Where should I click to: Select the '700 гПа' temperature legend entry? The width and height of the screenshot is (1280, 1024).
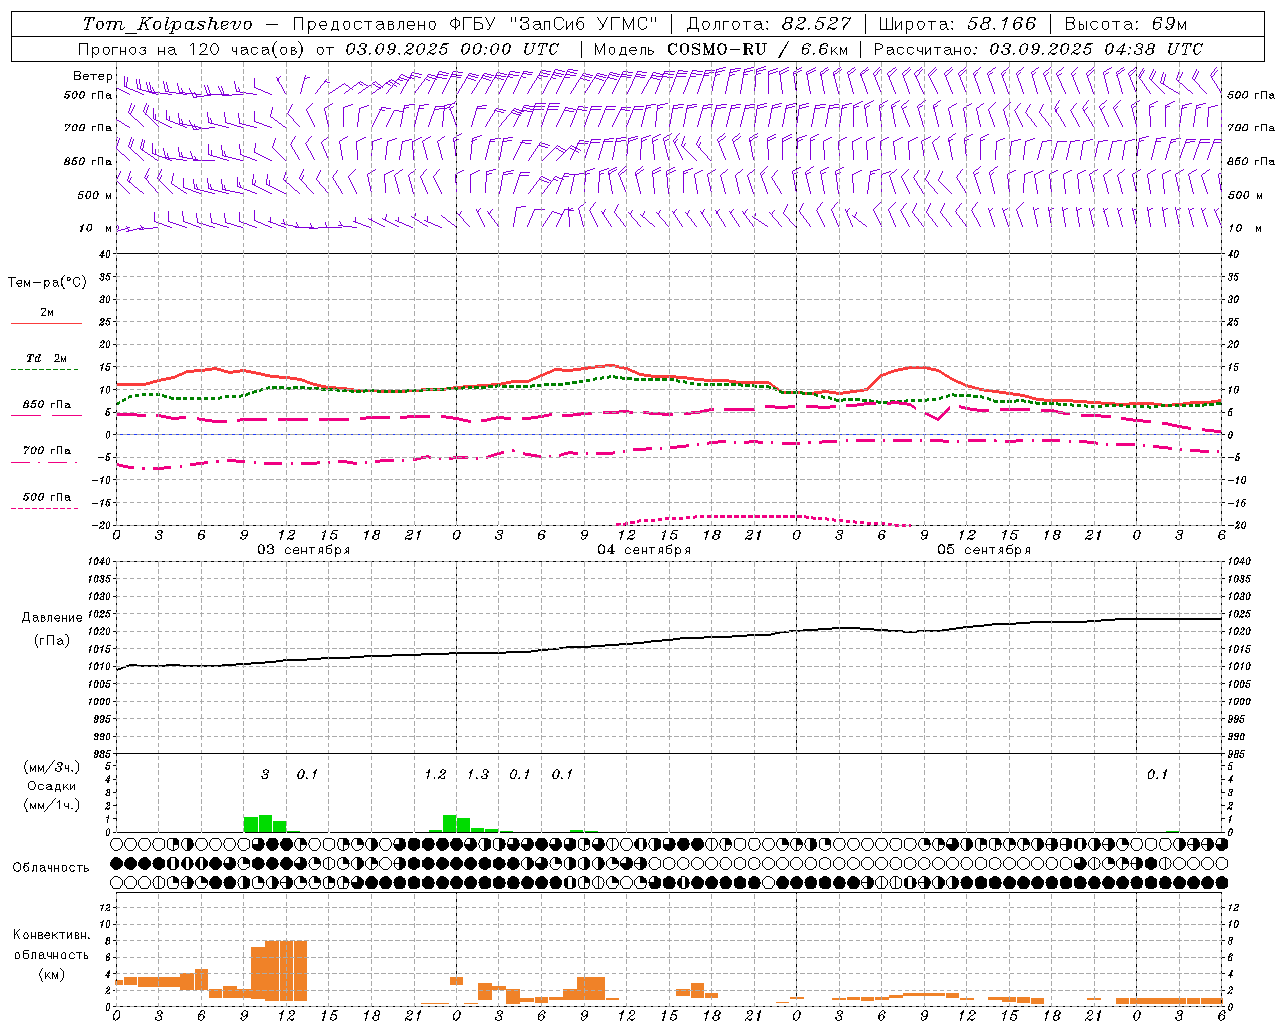pos(47,450)
